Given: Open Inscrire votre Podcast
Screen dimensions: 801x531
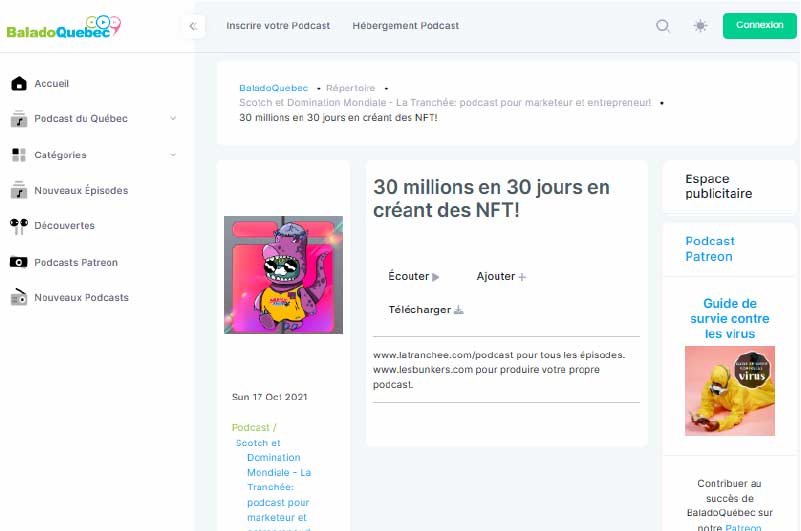Looking at the screenshot, I should (x=278, y=26).
